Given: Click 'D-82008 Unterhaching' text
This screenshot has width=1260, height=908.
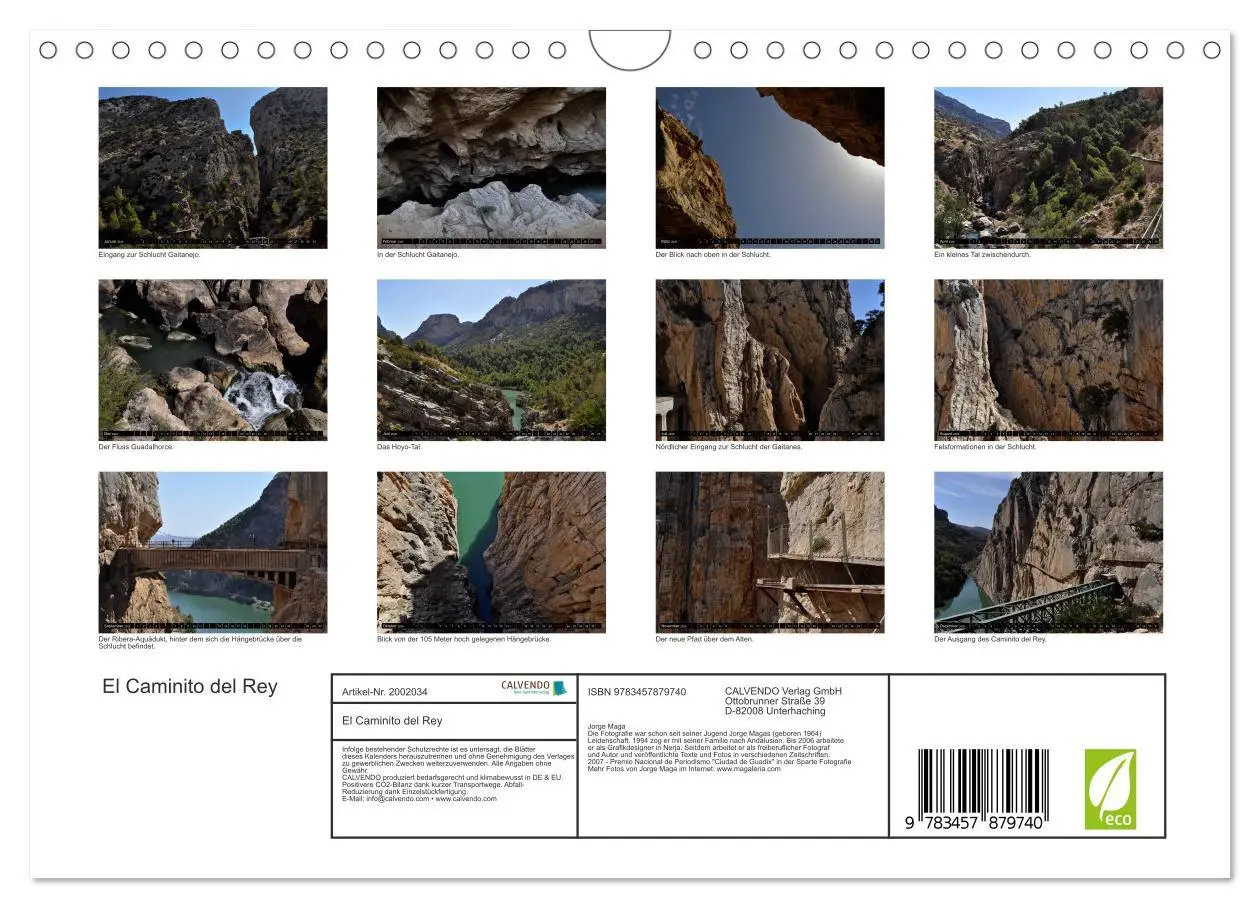Looking at the screenshot, I should click(775, 711).
